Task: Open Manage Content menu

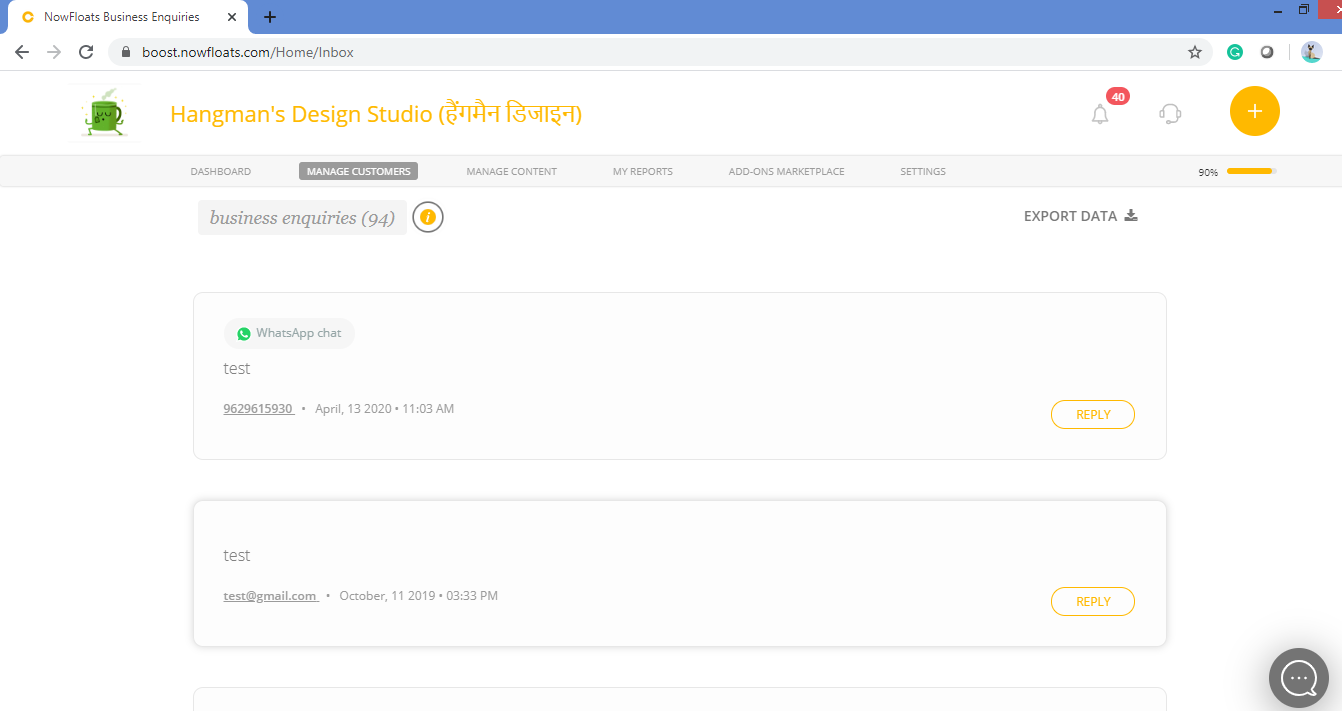Action: [511, 171]
